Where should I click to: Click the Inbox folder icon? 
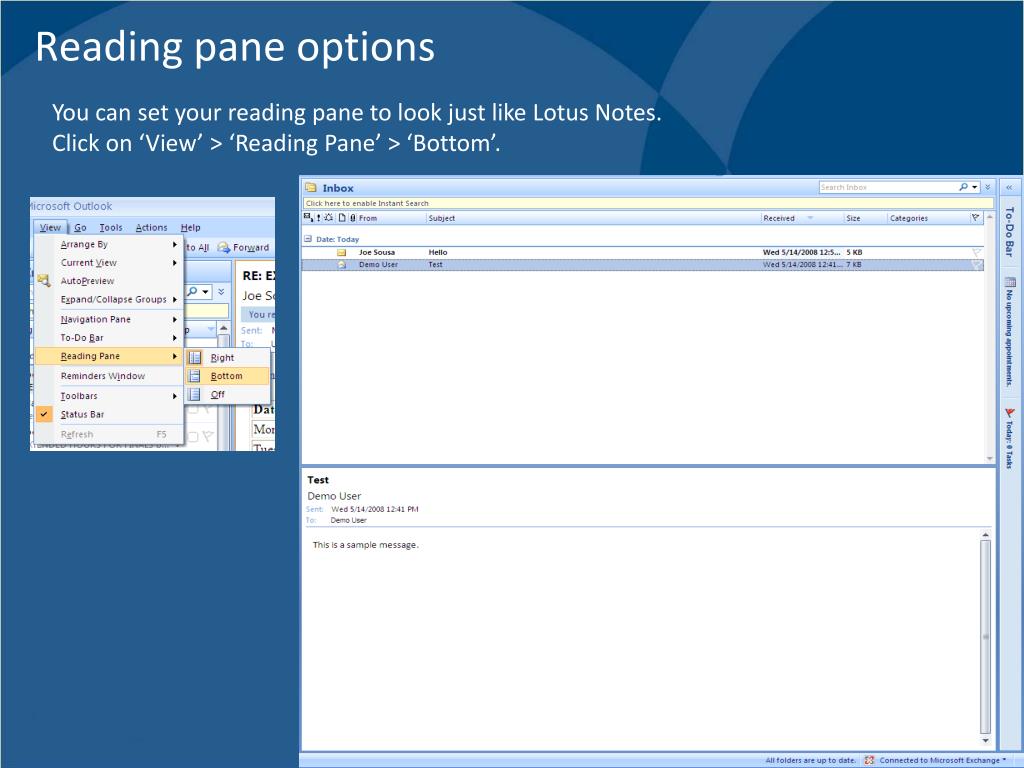point(311,187)
